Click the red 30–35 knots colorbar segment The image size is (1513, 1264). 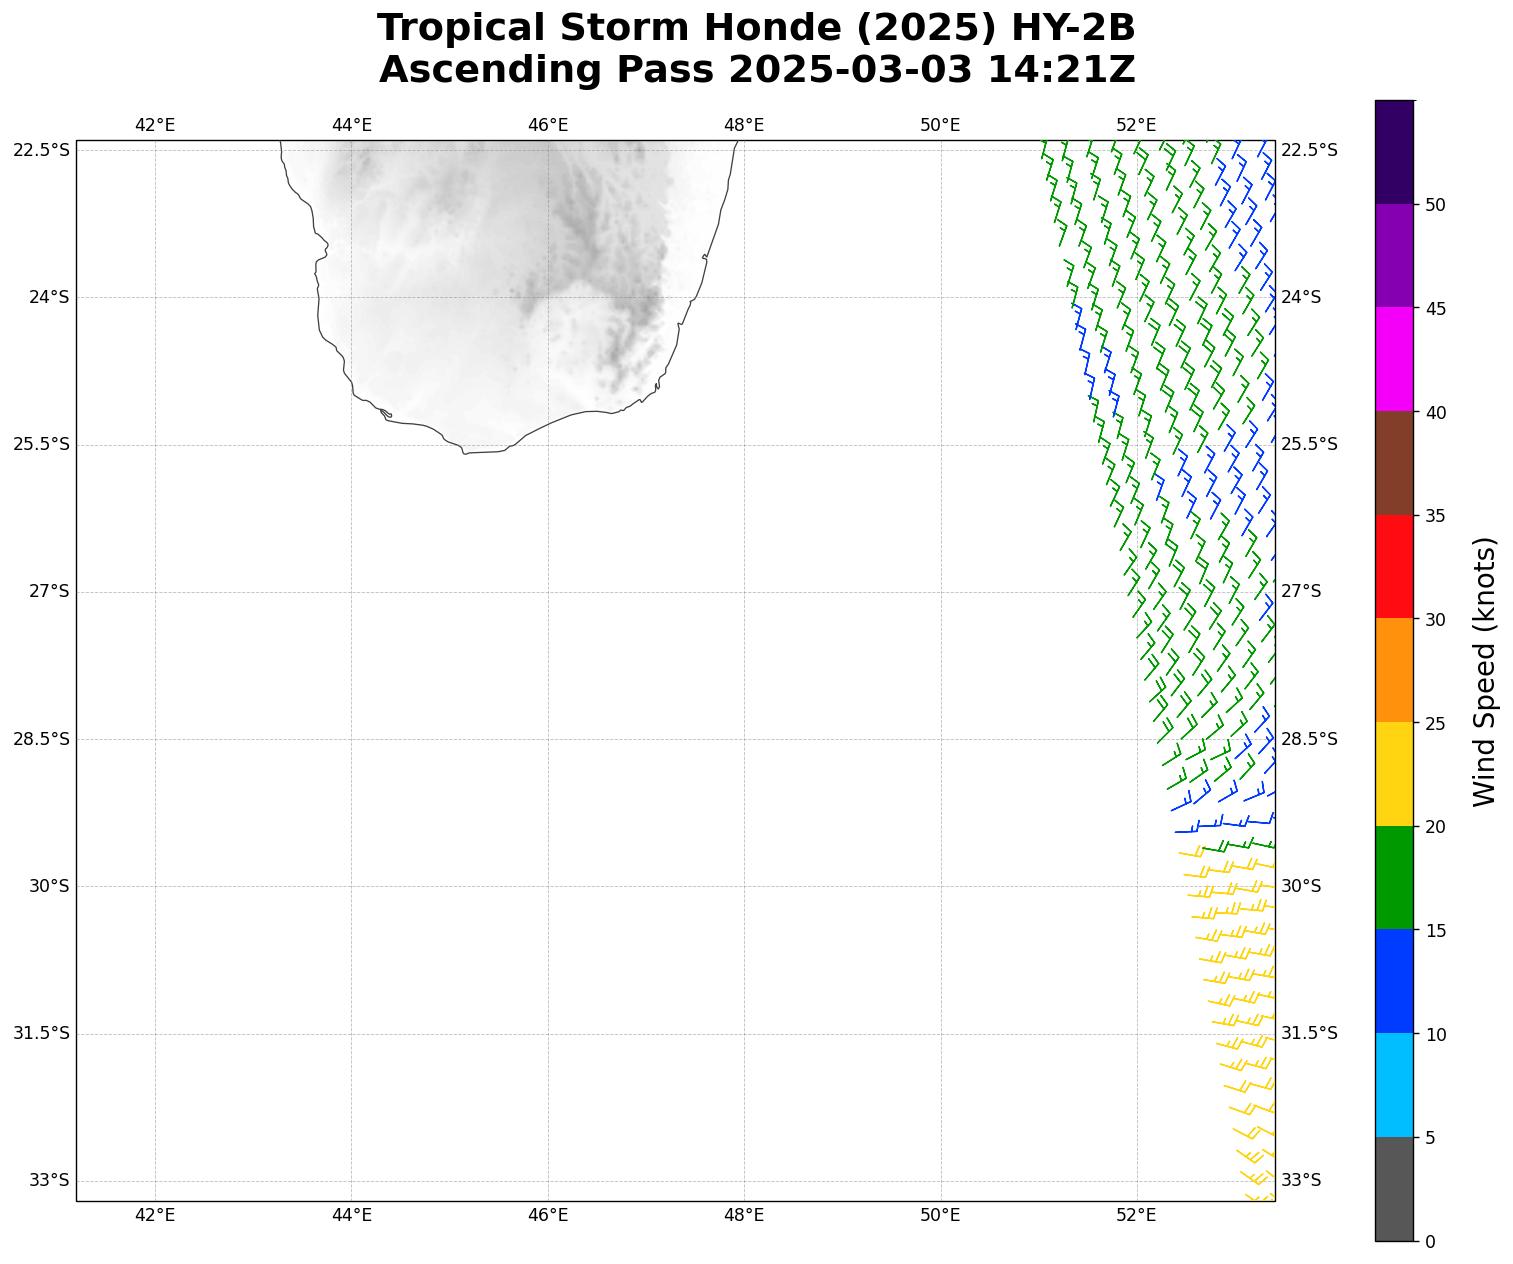(1394, 566)
